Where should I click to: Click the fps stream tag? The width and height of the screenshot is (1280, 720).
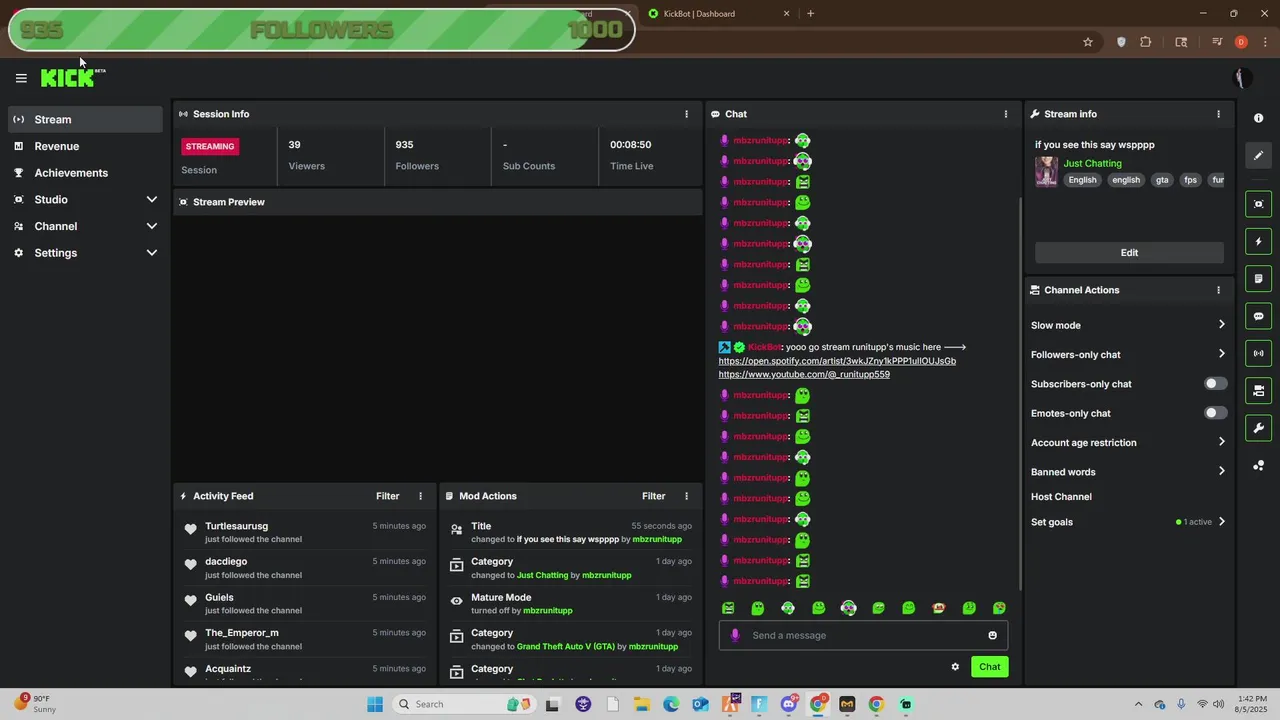pyautogui.click(x=1190, y=180)
